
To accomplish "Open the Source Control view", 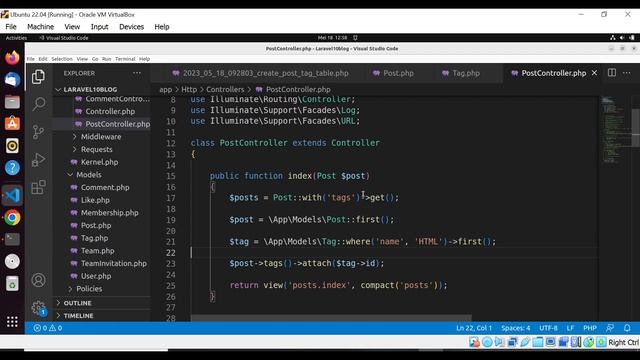I will pyautogui.click(x=38, y=132).
